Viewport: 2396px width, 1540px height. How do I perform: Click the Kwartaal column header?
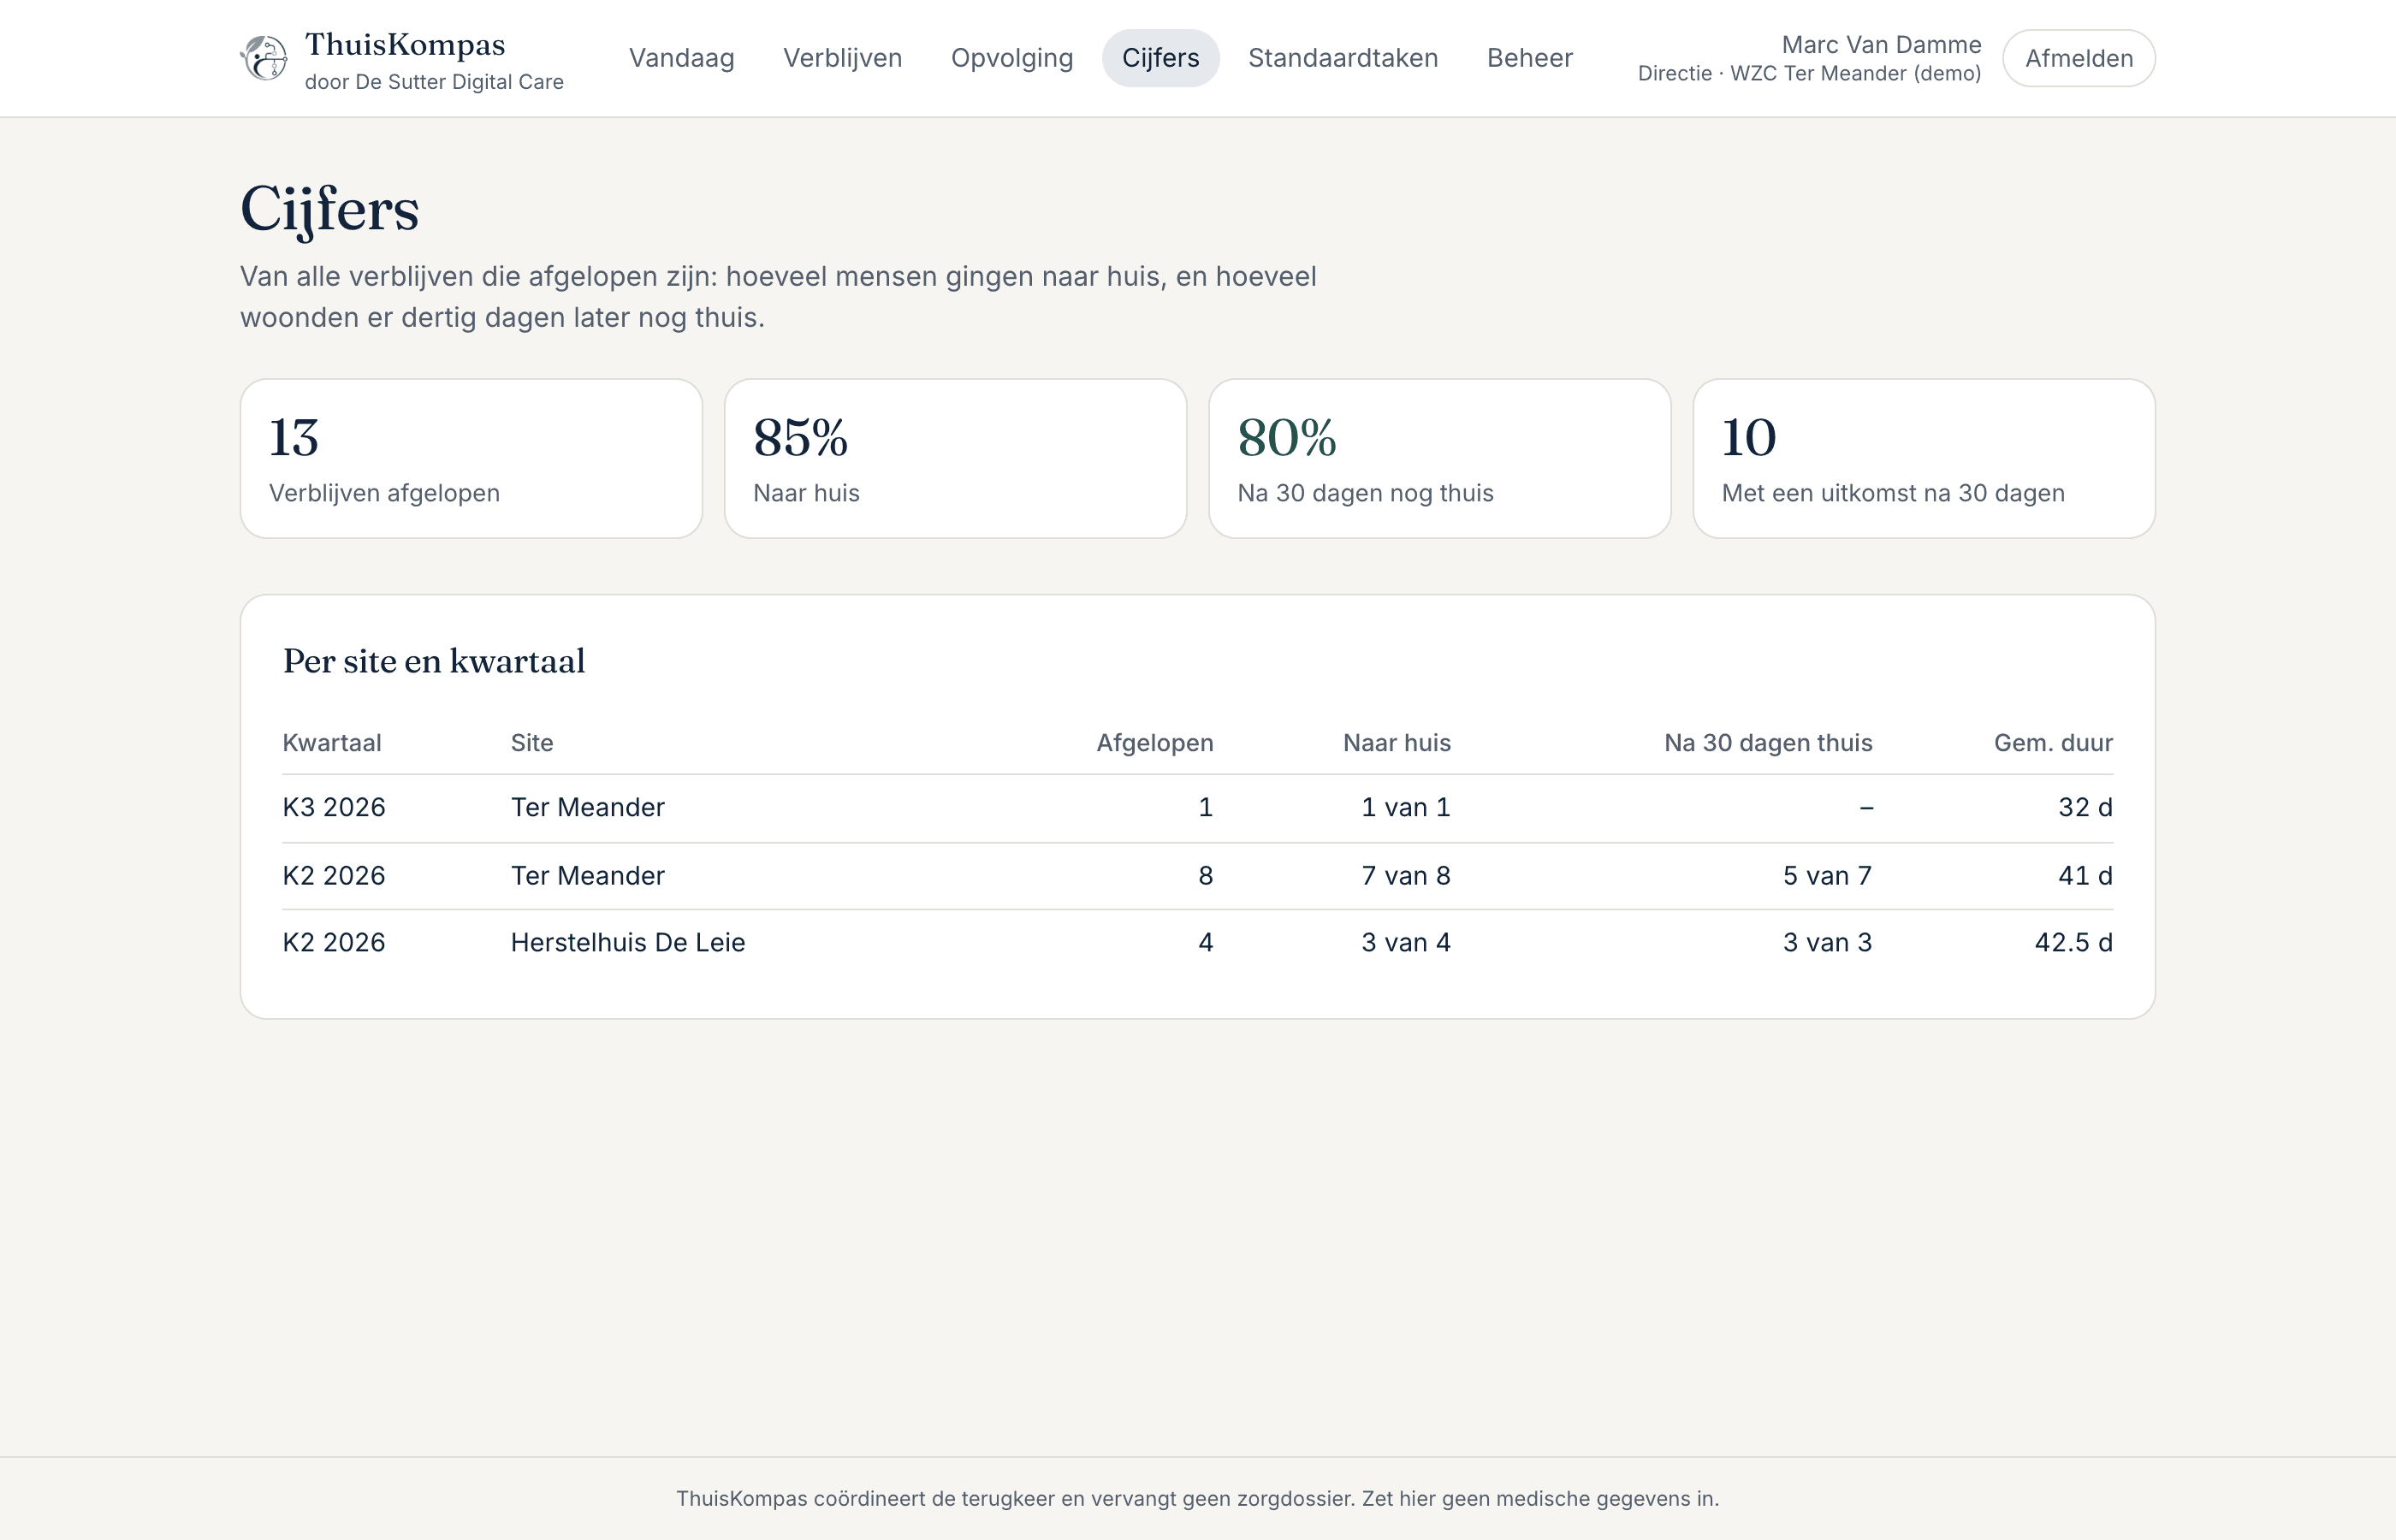(332, 743)
